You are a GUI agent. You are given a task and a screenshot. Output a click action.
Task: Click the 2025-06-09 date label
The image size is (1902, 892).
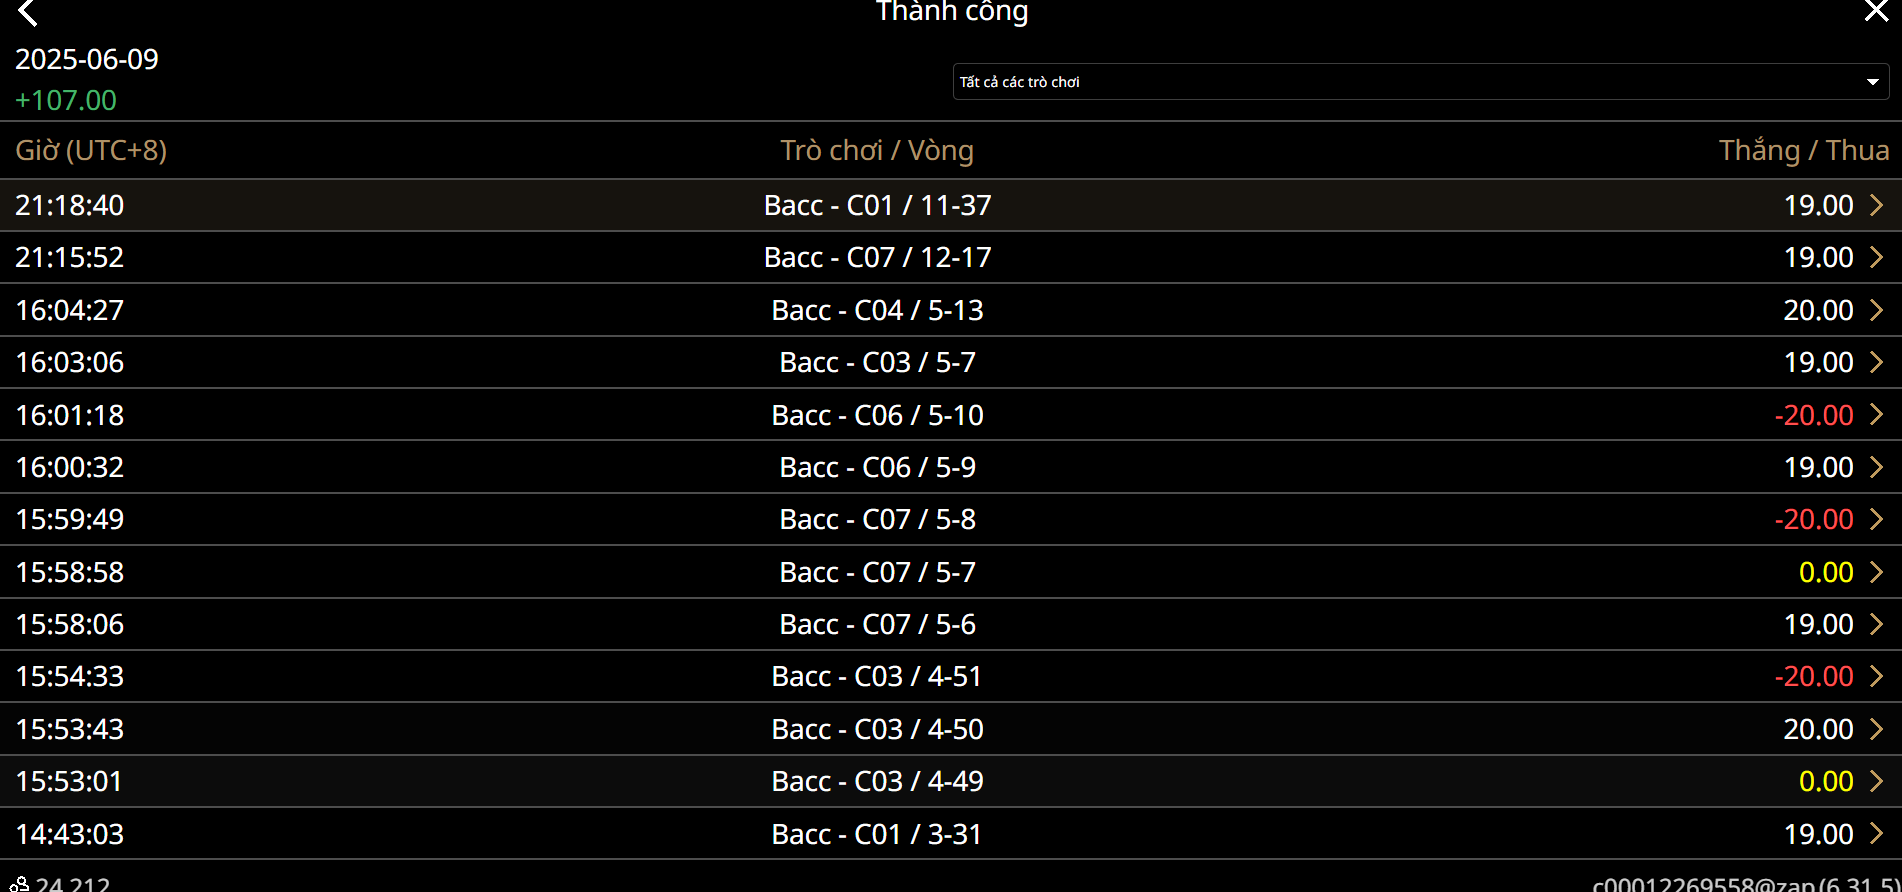(87, 59)
